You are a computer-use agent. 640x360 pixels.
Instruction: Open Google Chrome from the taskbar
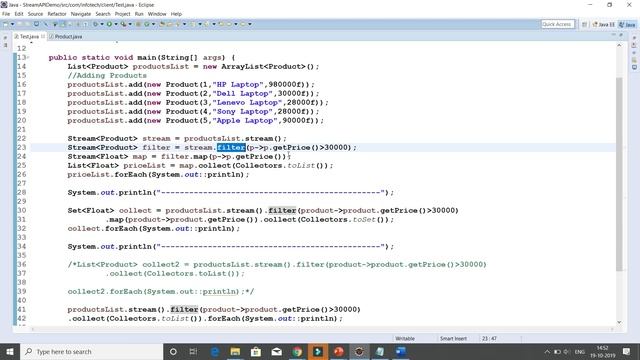point(297,351)
